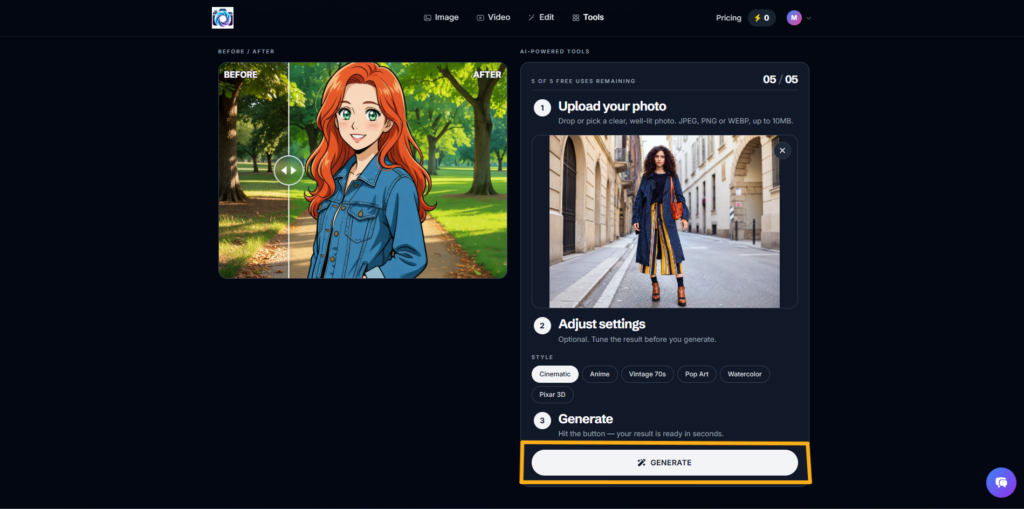Click the before/after comparison slider handle

pos(289,170)
